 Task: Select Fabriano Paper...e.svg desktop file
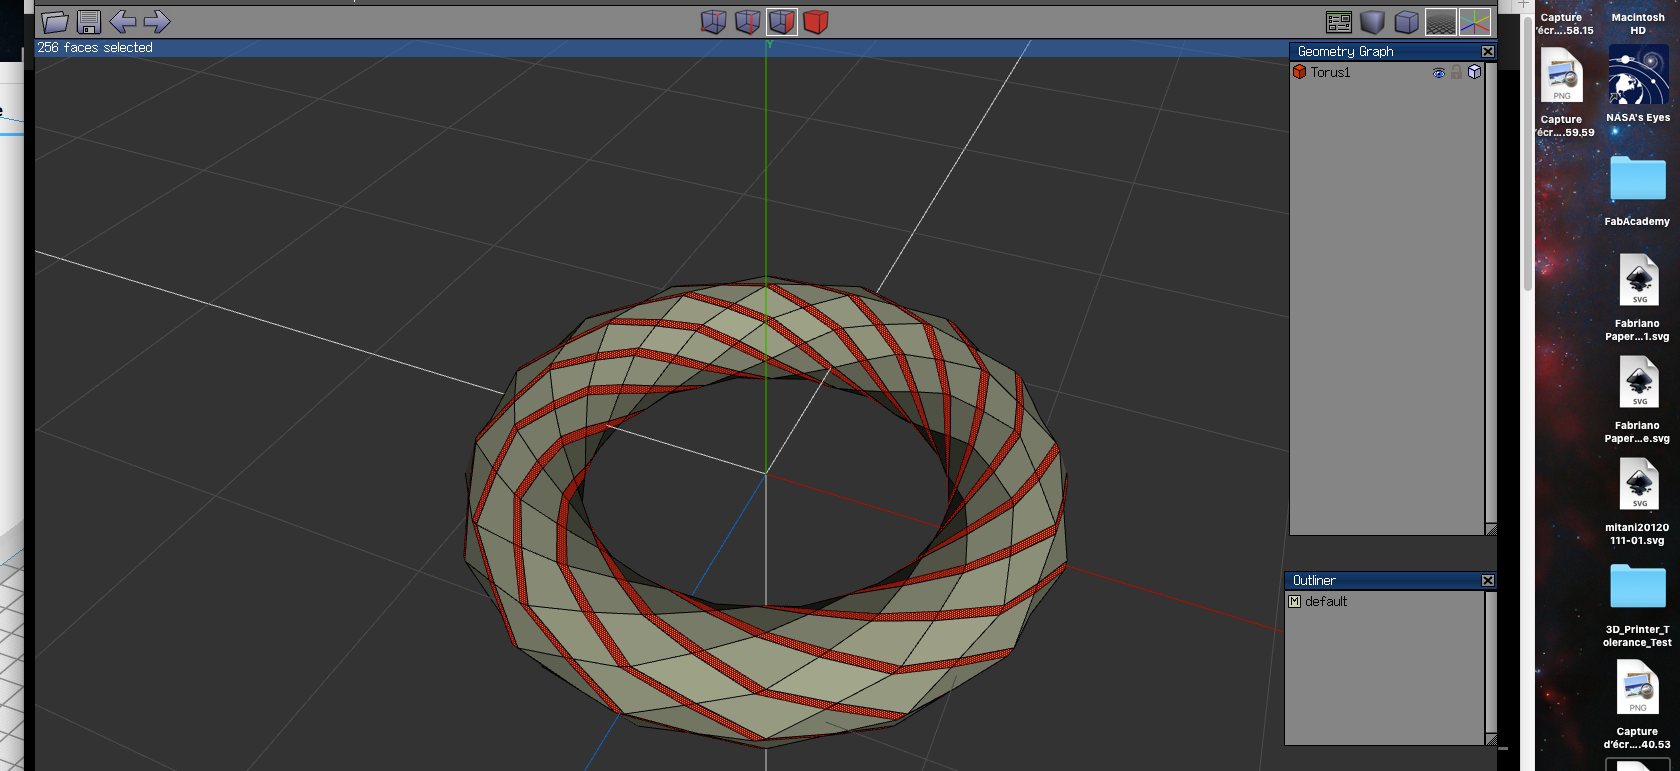click(x=1638, y=400)
